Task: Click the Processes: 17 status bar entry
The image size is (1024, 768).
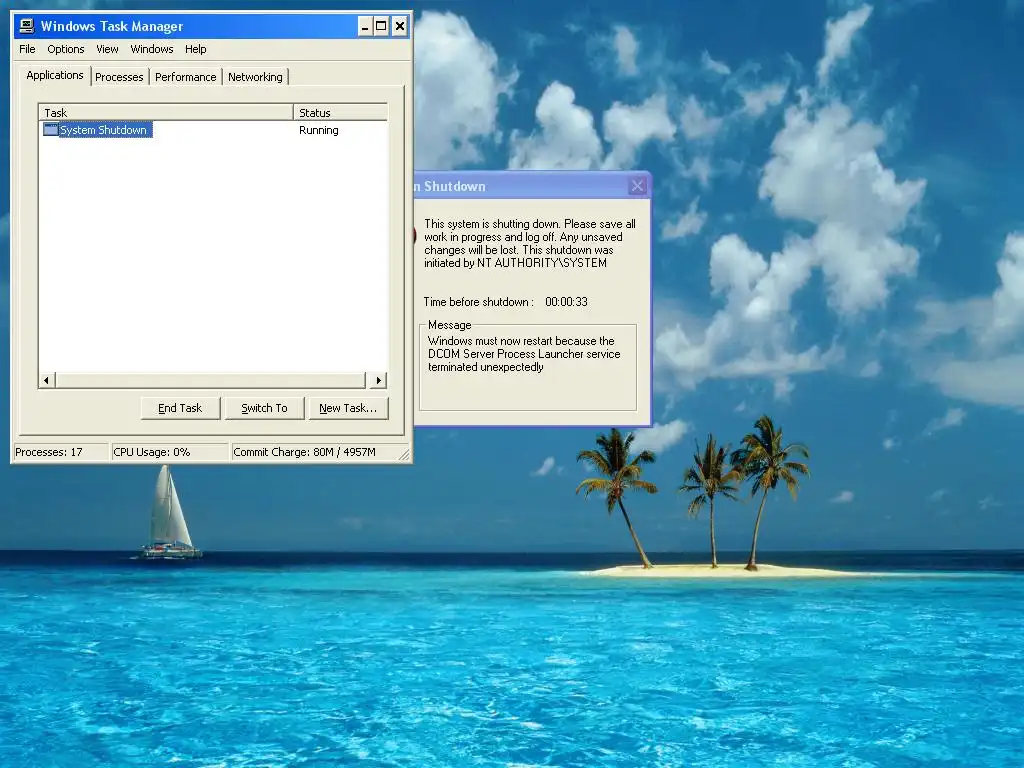Action: [61, 452]
